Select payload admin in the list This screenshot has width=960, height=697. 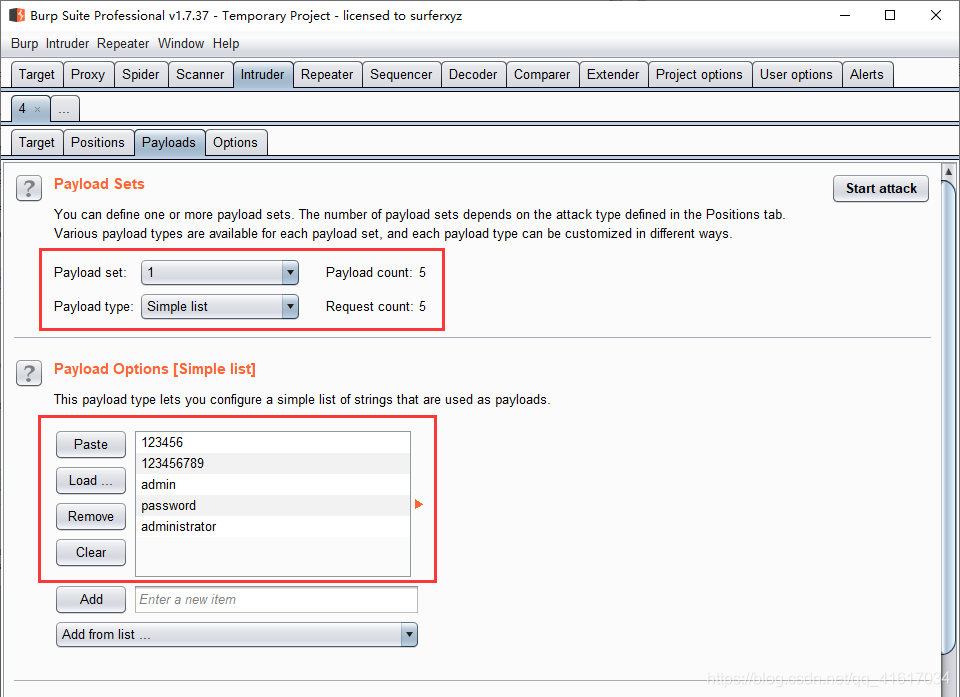[272, 484]
